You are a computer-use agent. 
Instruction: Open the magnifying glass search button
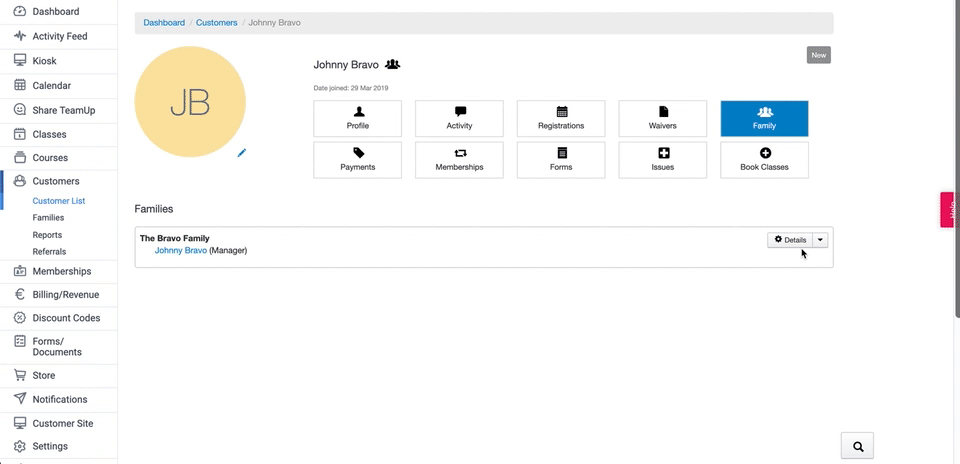857,446
